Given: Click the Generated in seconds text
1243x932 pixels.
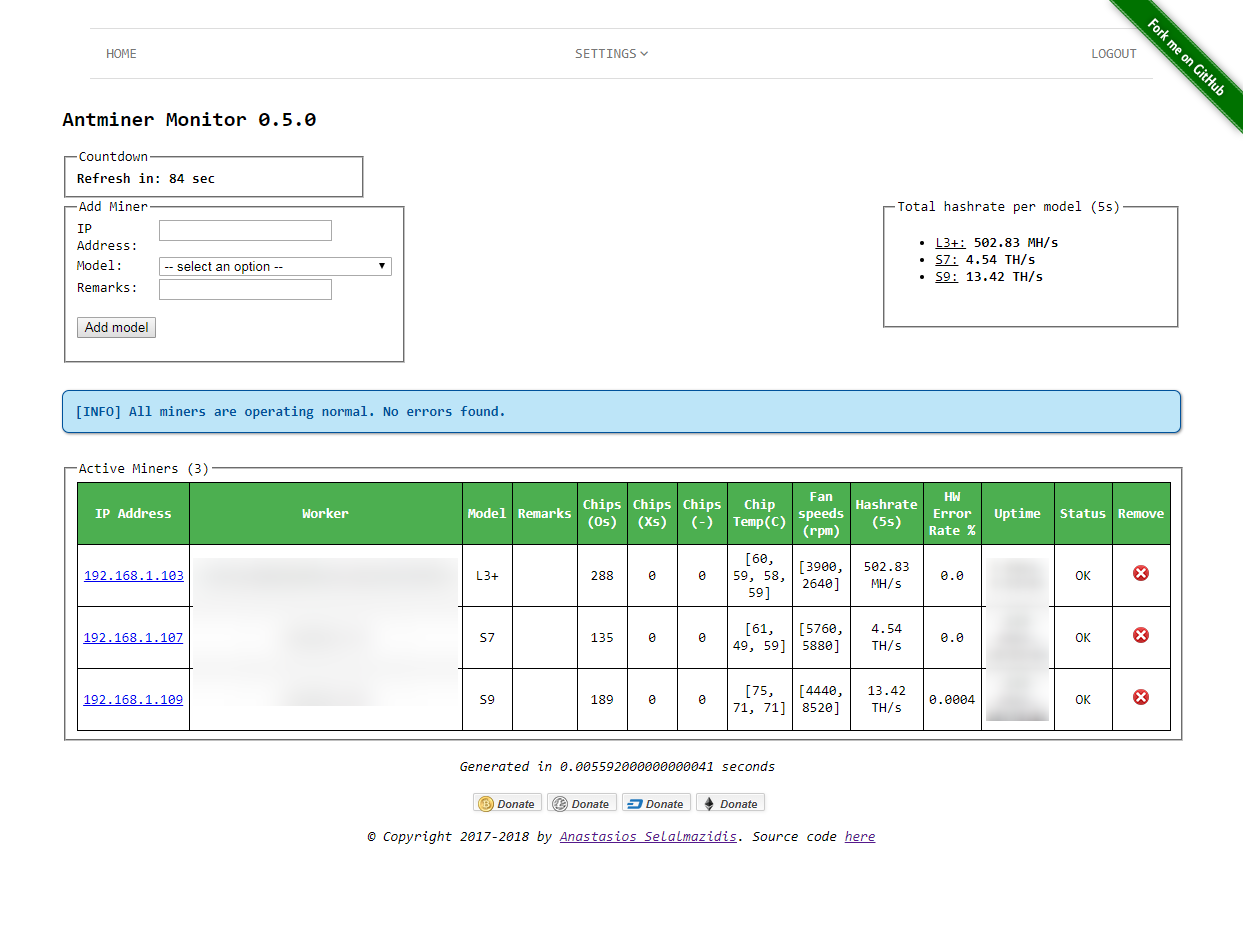Looking at the screenshot, I should (617, 767).
